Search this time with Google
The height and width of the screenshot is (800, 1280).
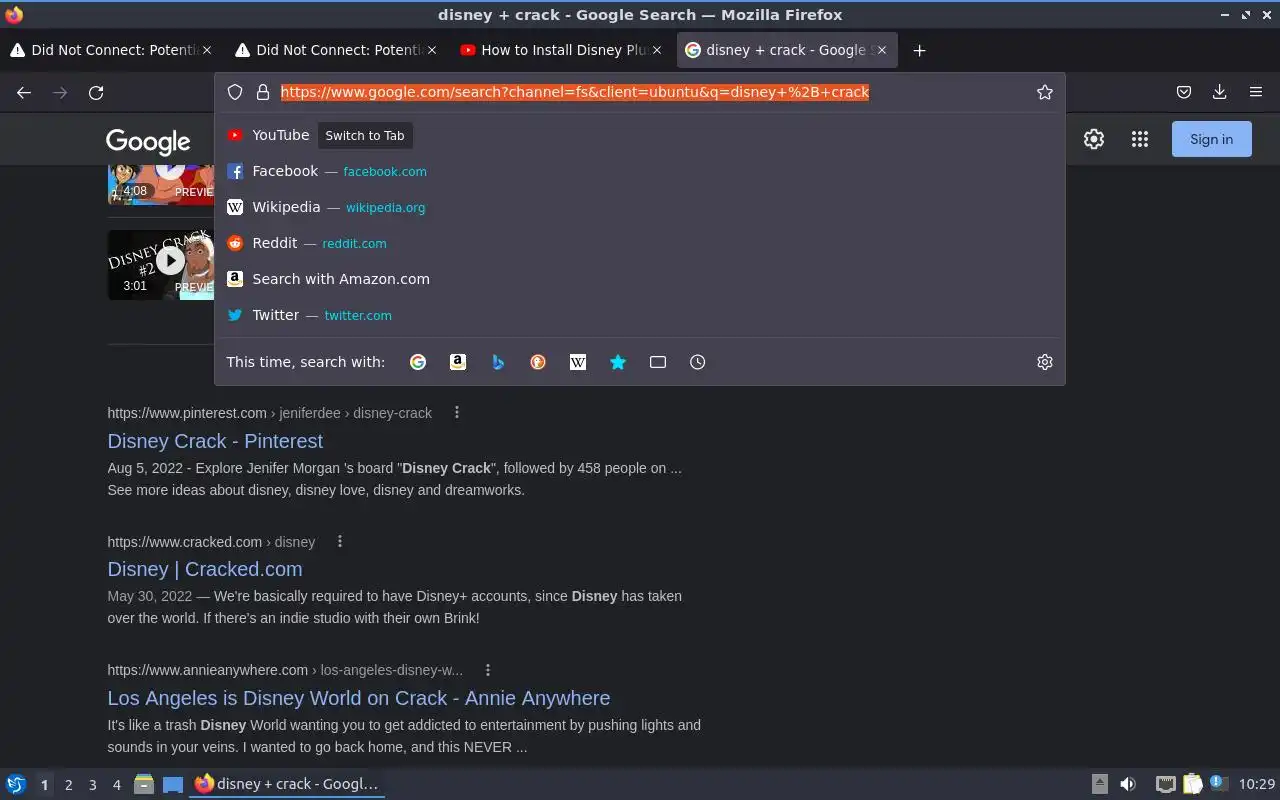418,362
